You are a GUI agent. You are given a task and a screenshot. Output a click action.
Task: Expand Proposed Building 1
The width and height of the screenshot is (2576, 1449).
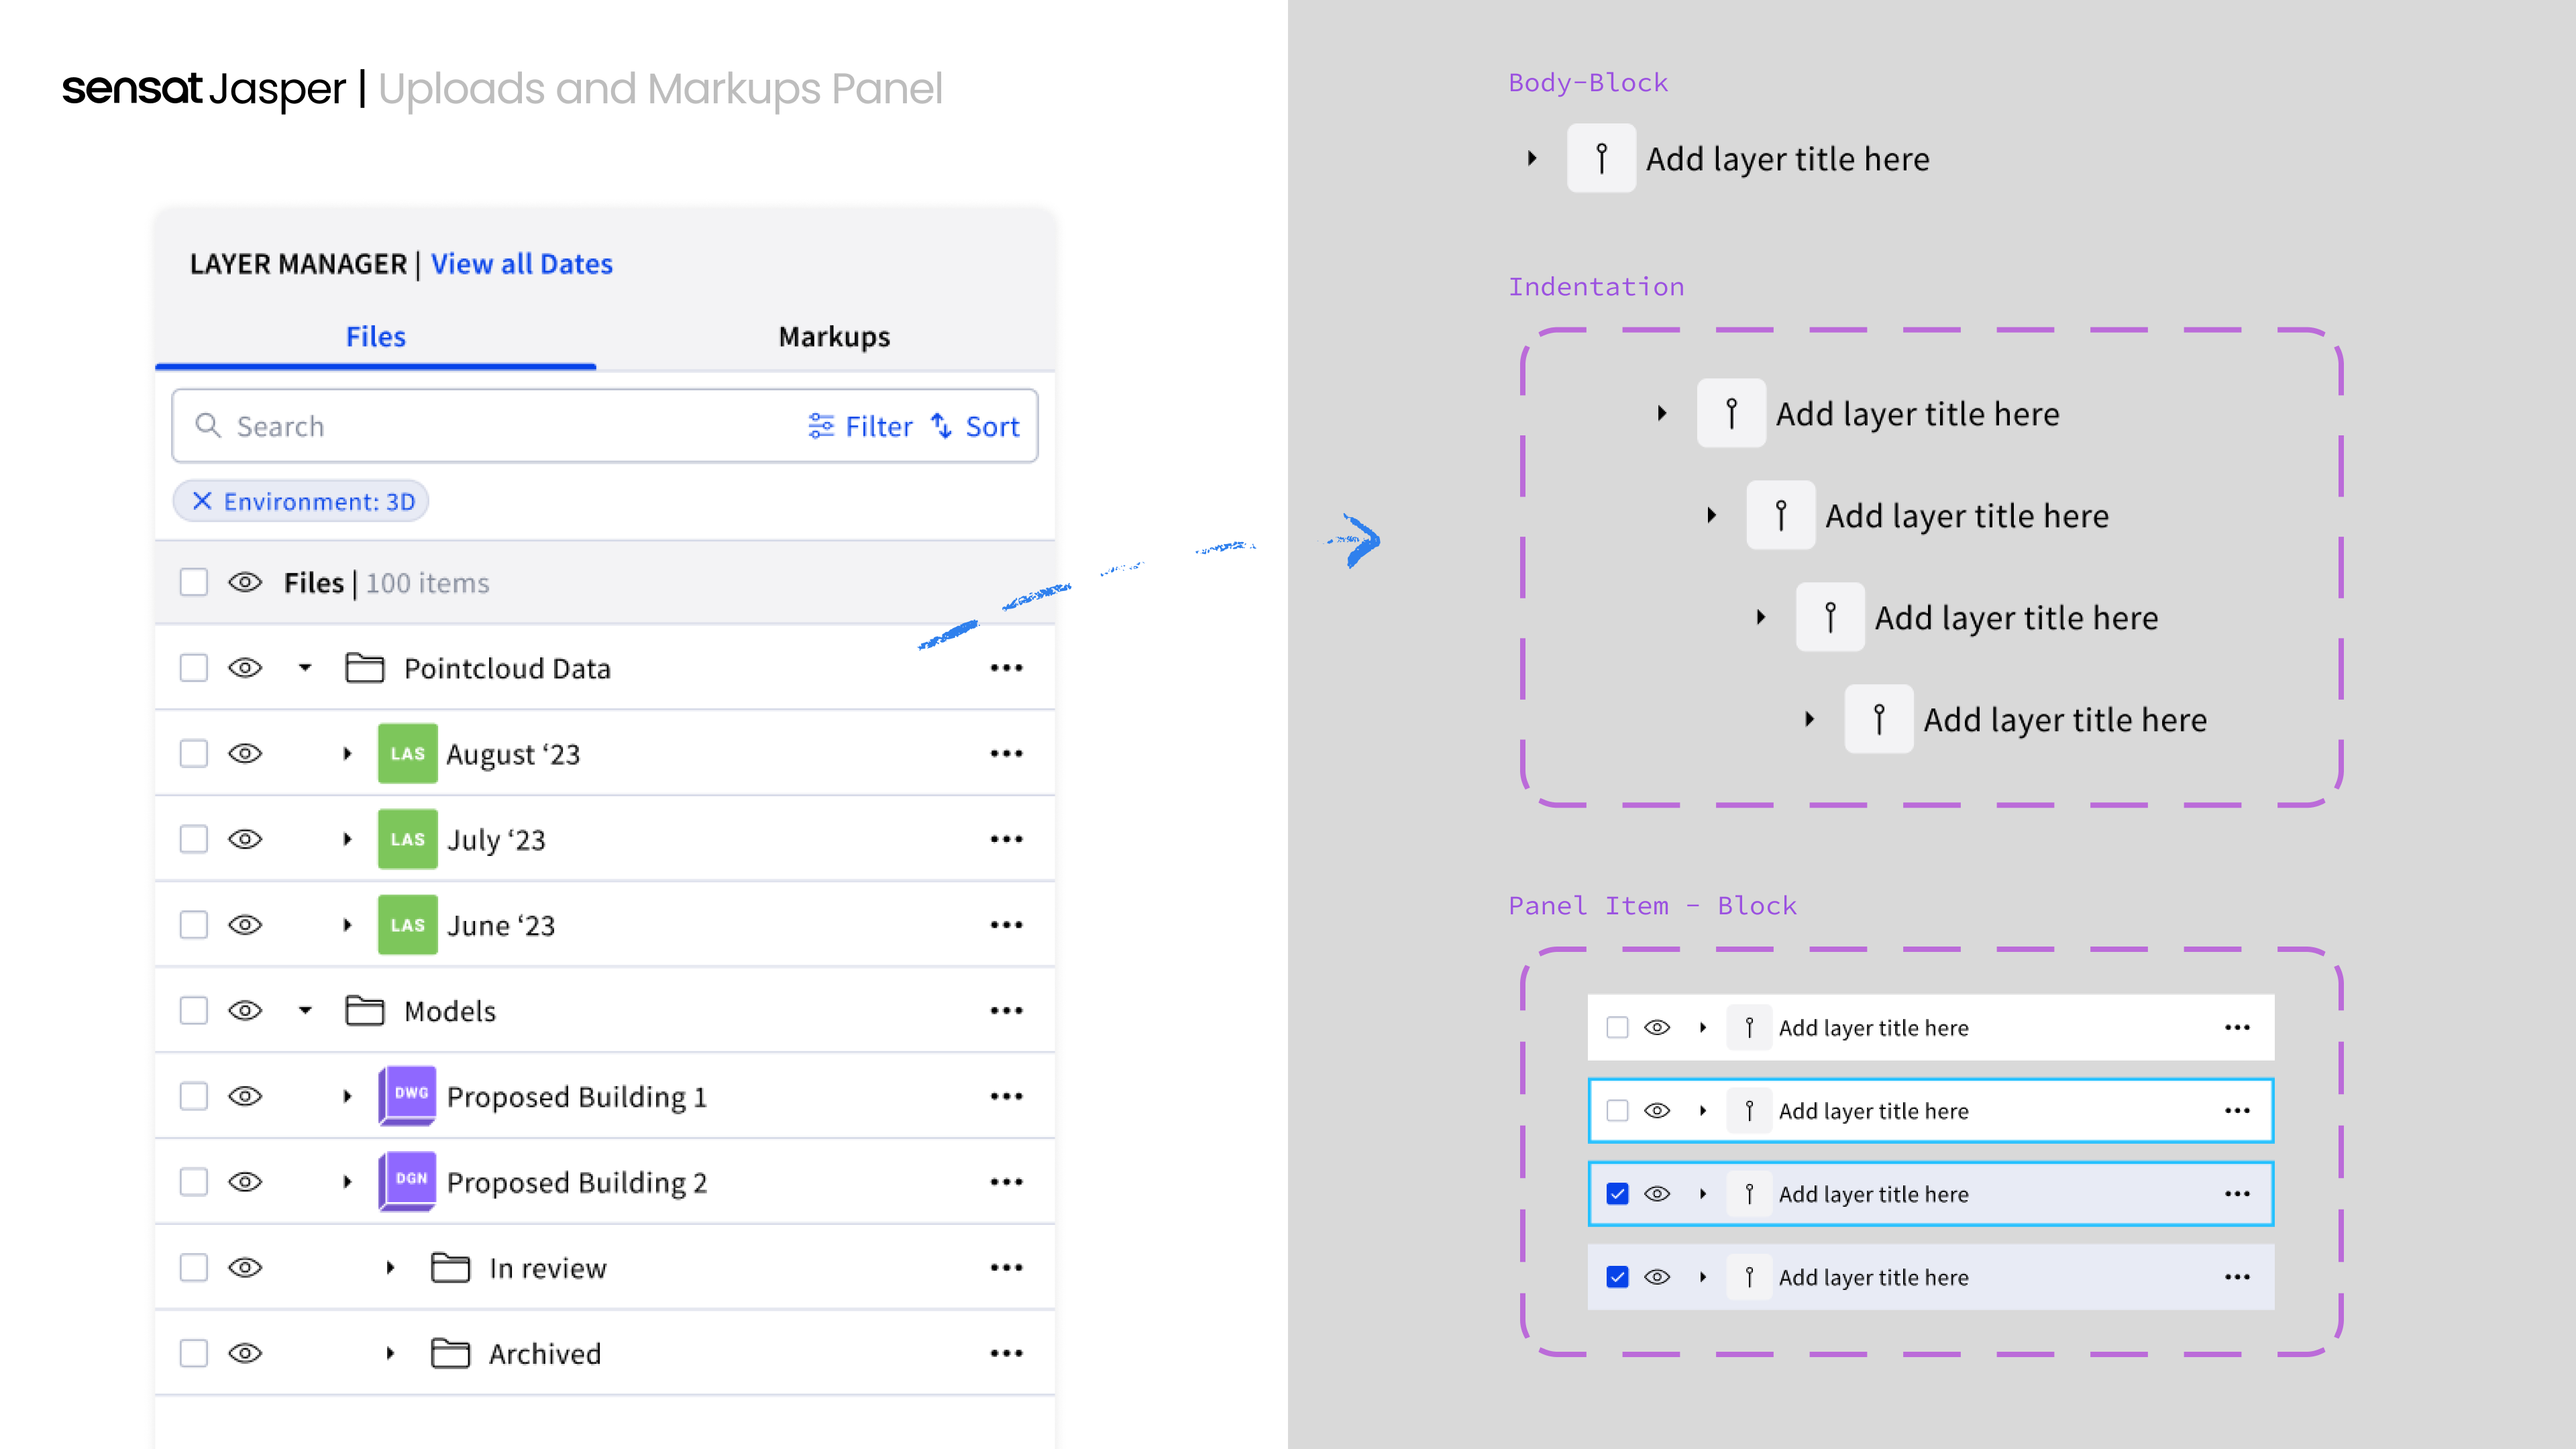tap(347, 1097)
